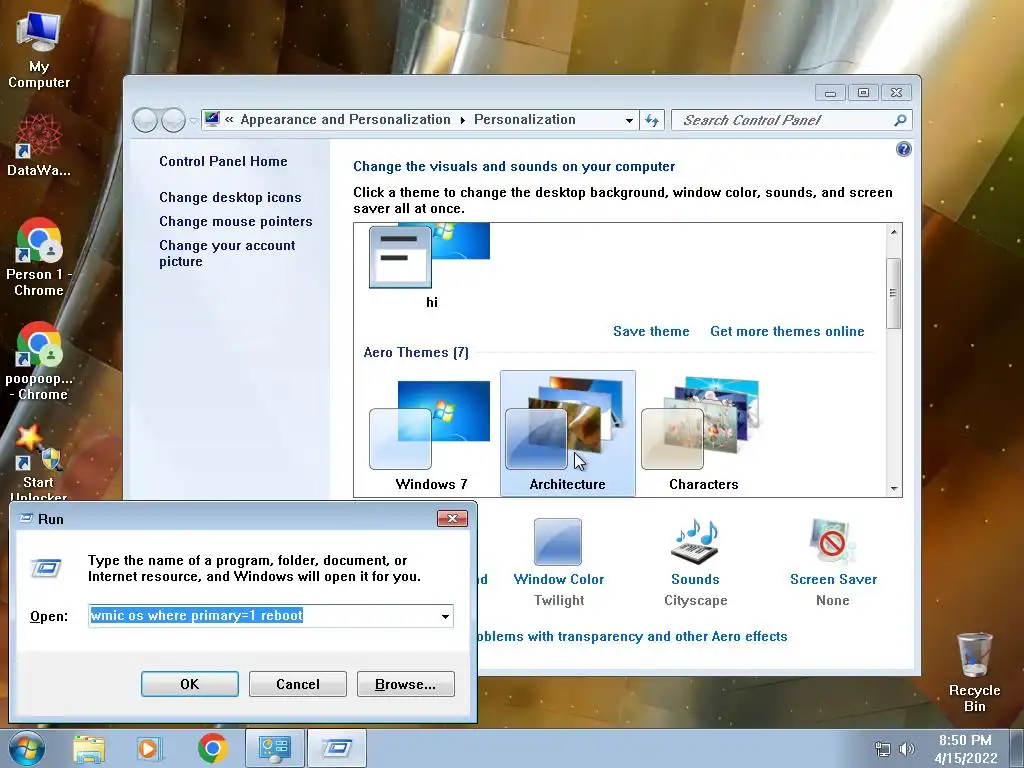
Task: Select the Architecture theme
Action: tap(568, 434)
